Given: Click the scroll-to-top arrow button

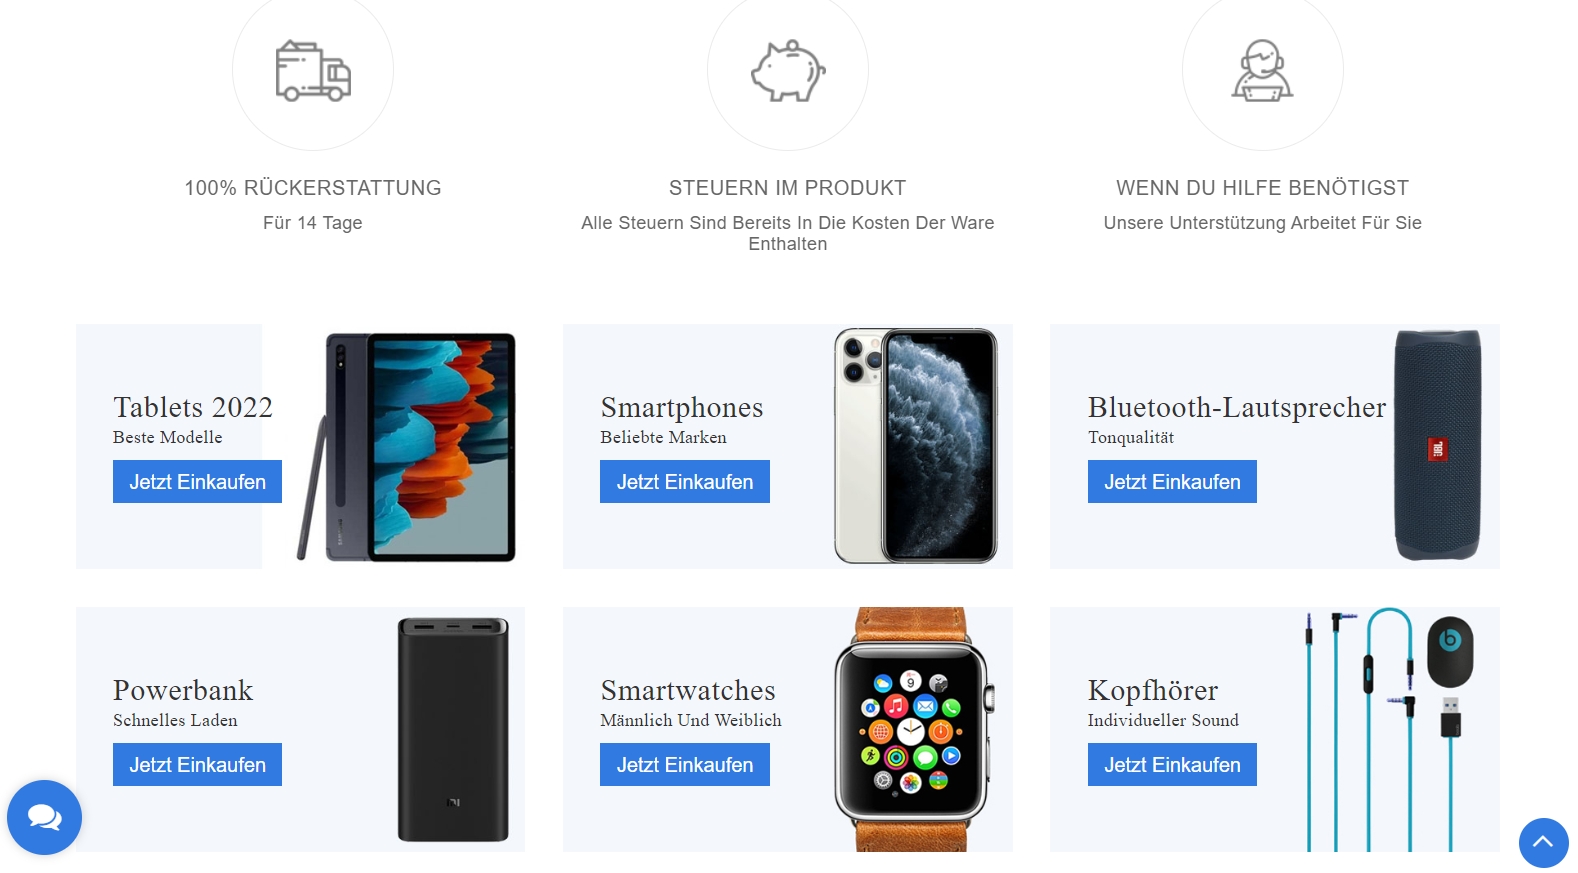Looking at the screenshot, I should [1543, 842].
